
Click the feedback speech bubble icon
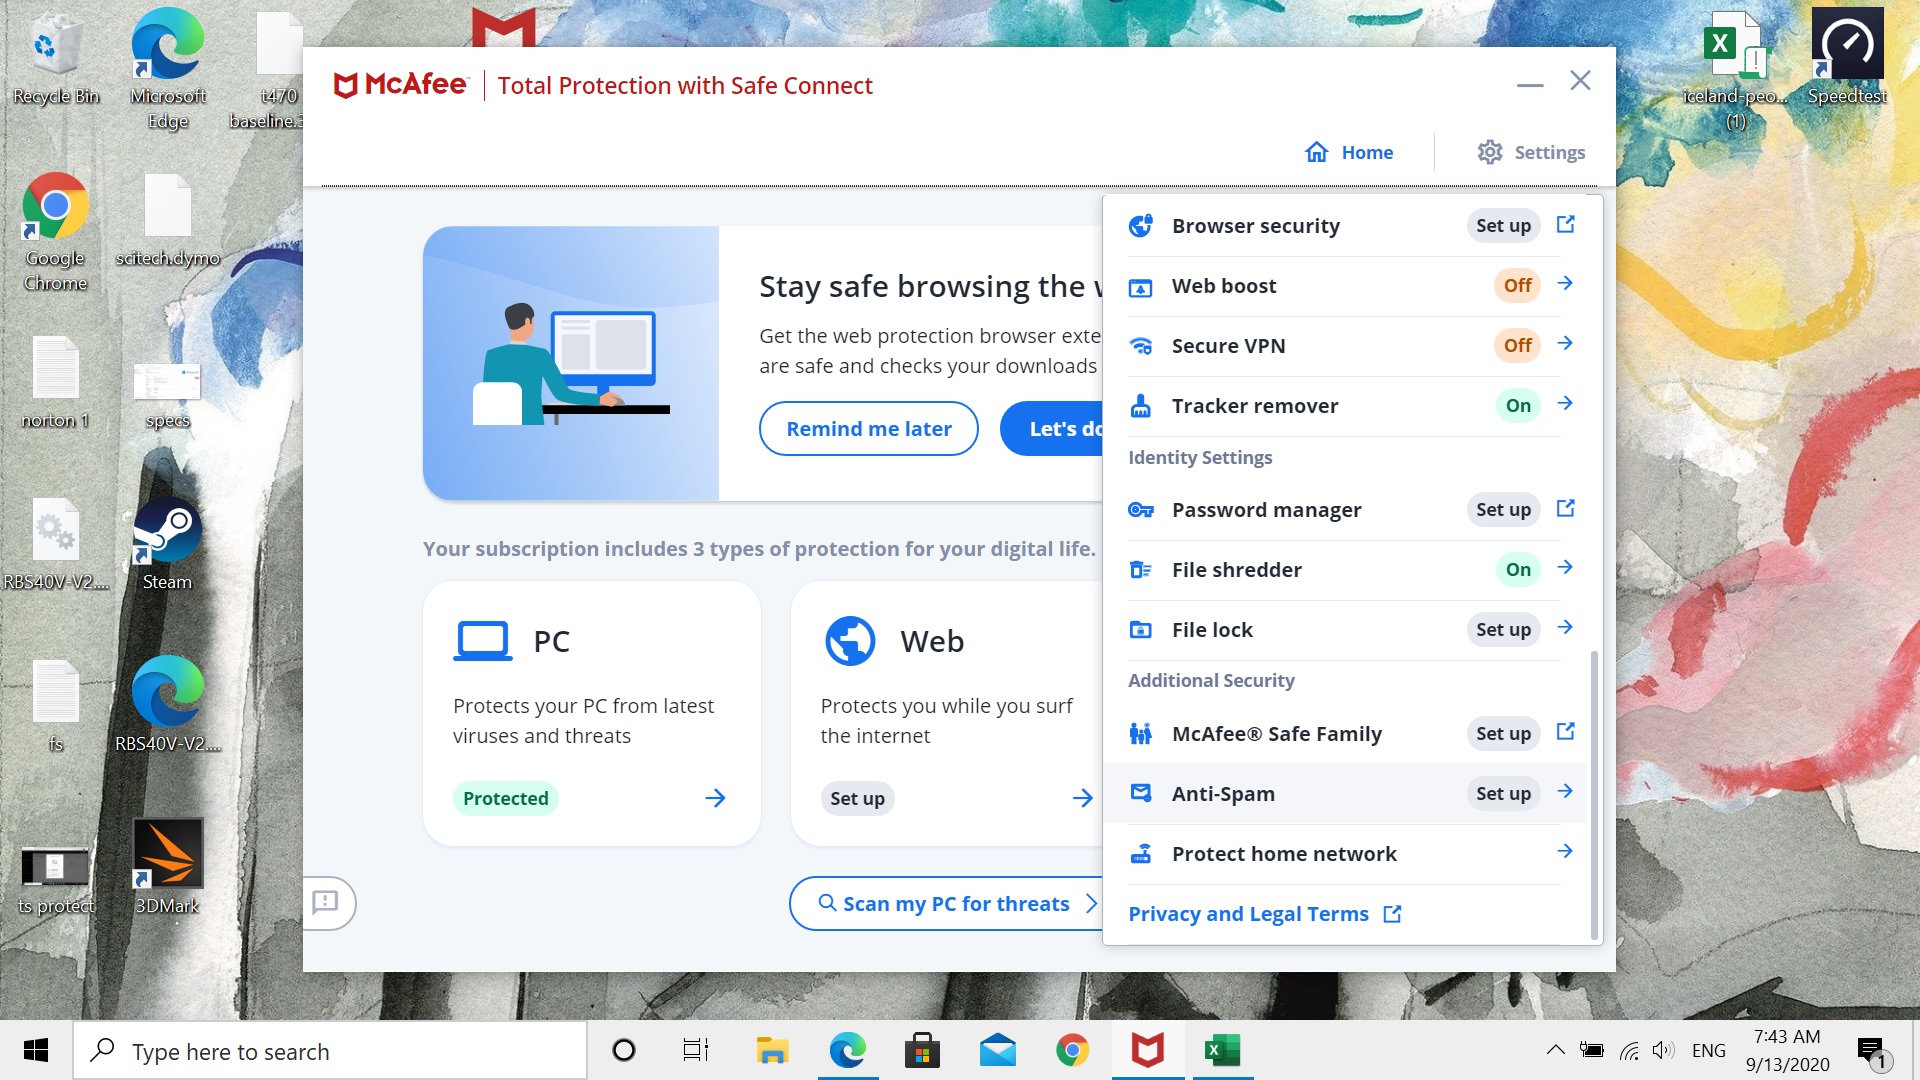click(x=326, y=903)
